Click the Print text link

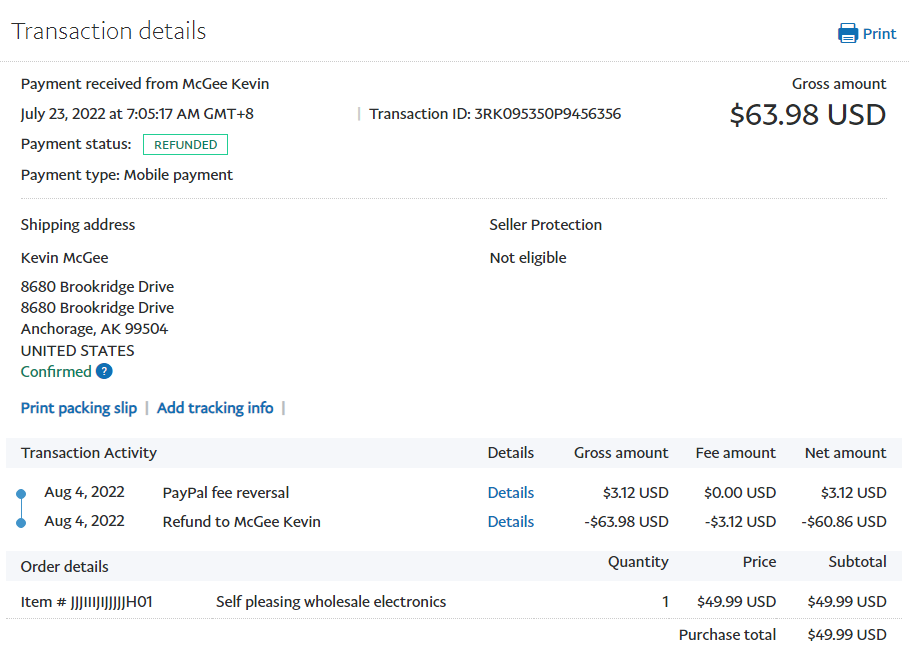tap(879, 33)
